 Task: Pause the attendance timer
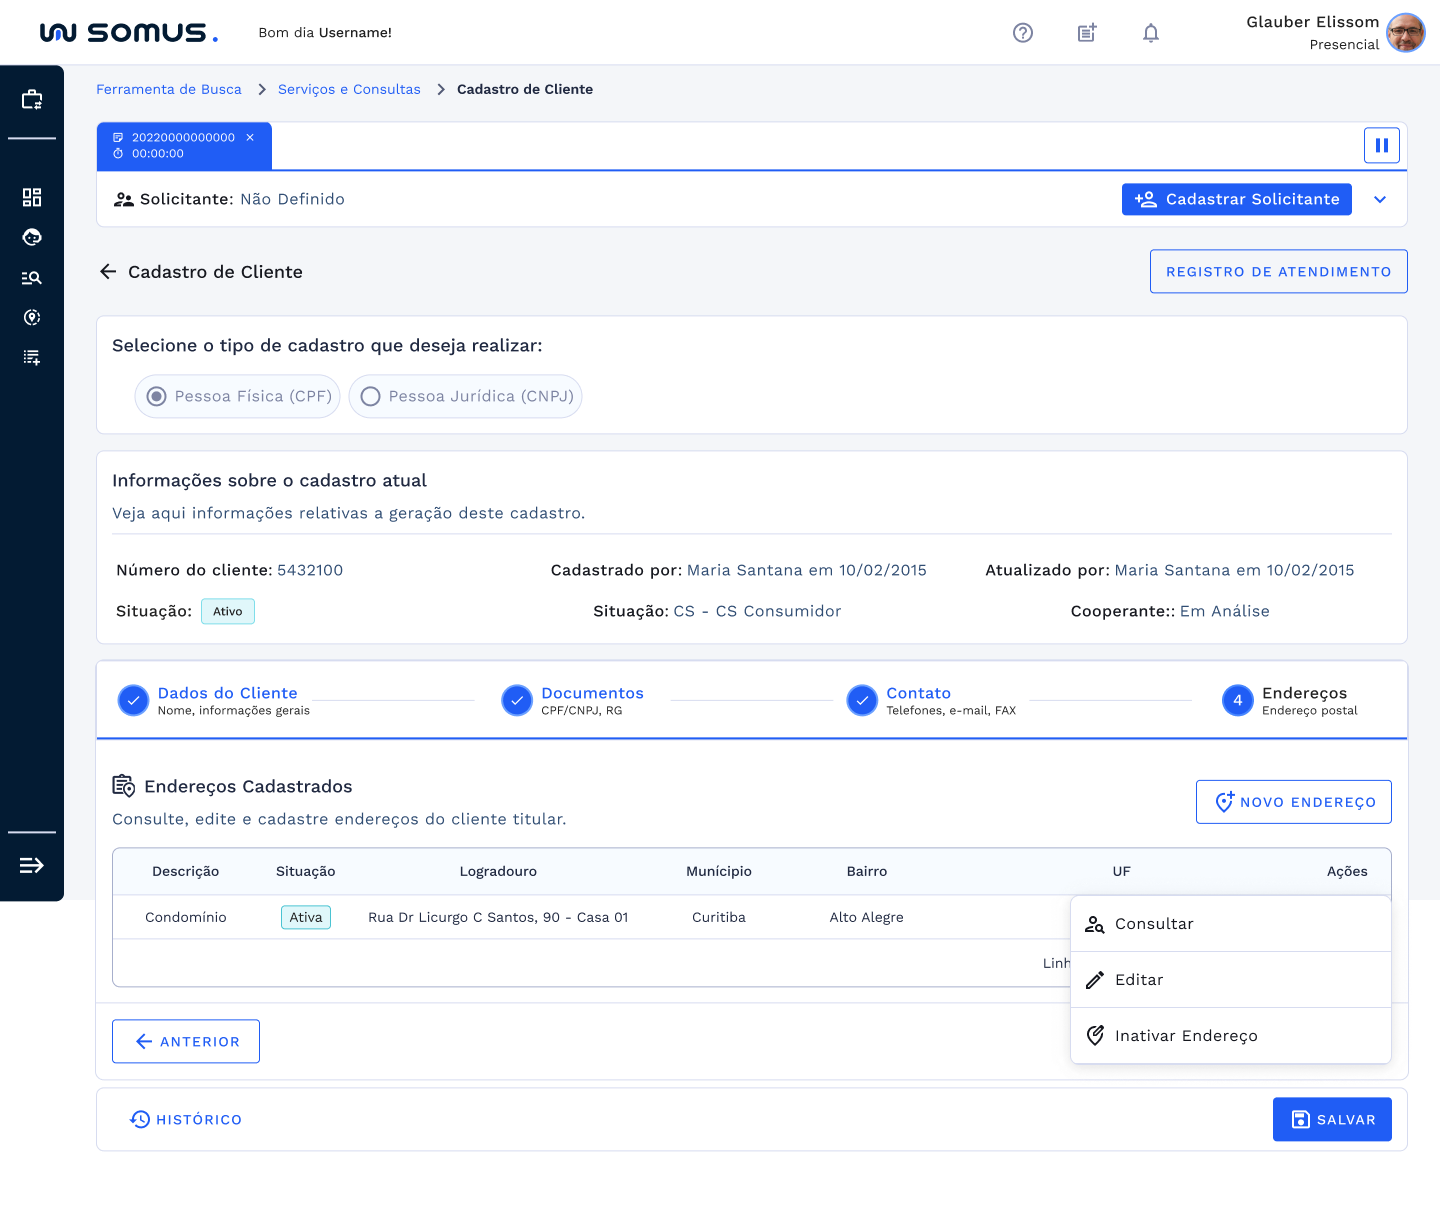point(1381,145)
